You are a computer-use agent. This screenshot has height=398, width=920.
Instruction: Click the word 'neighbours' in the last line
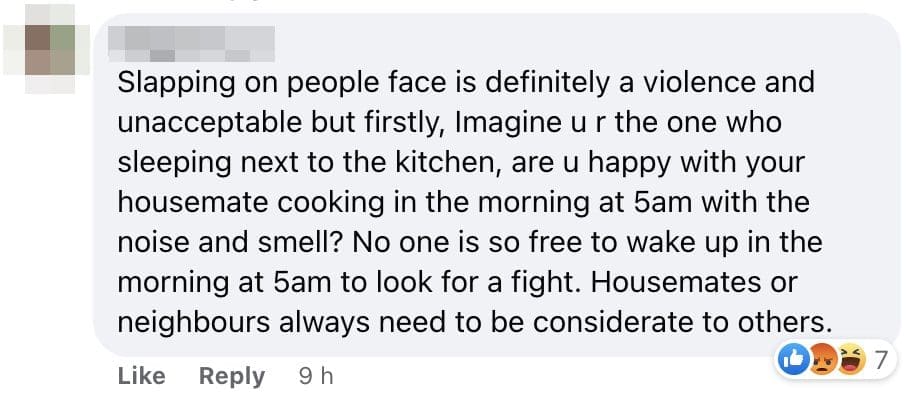194,322
